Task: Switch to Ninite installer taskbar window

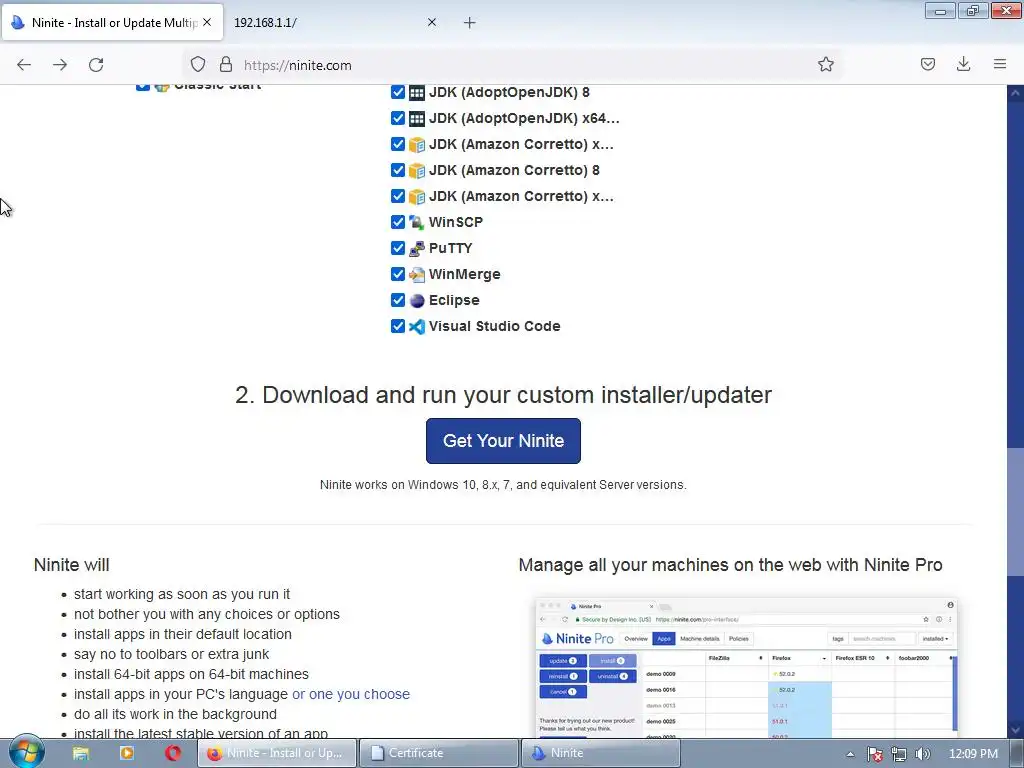Action: (600, 753)
